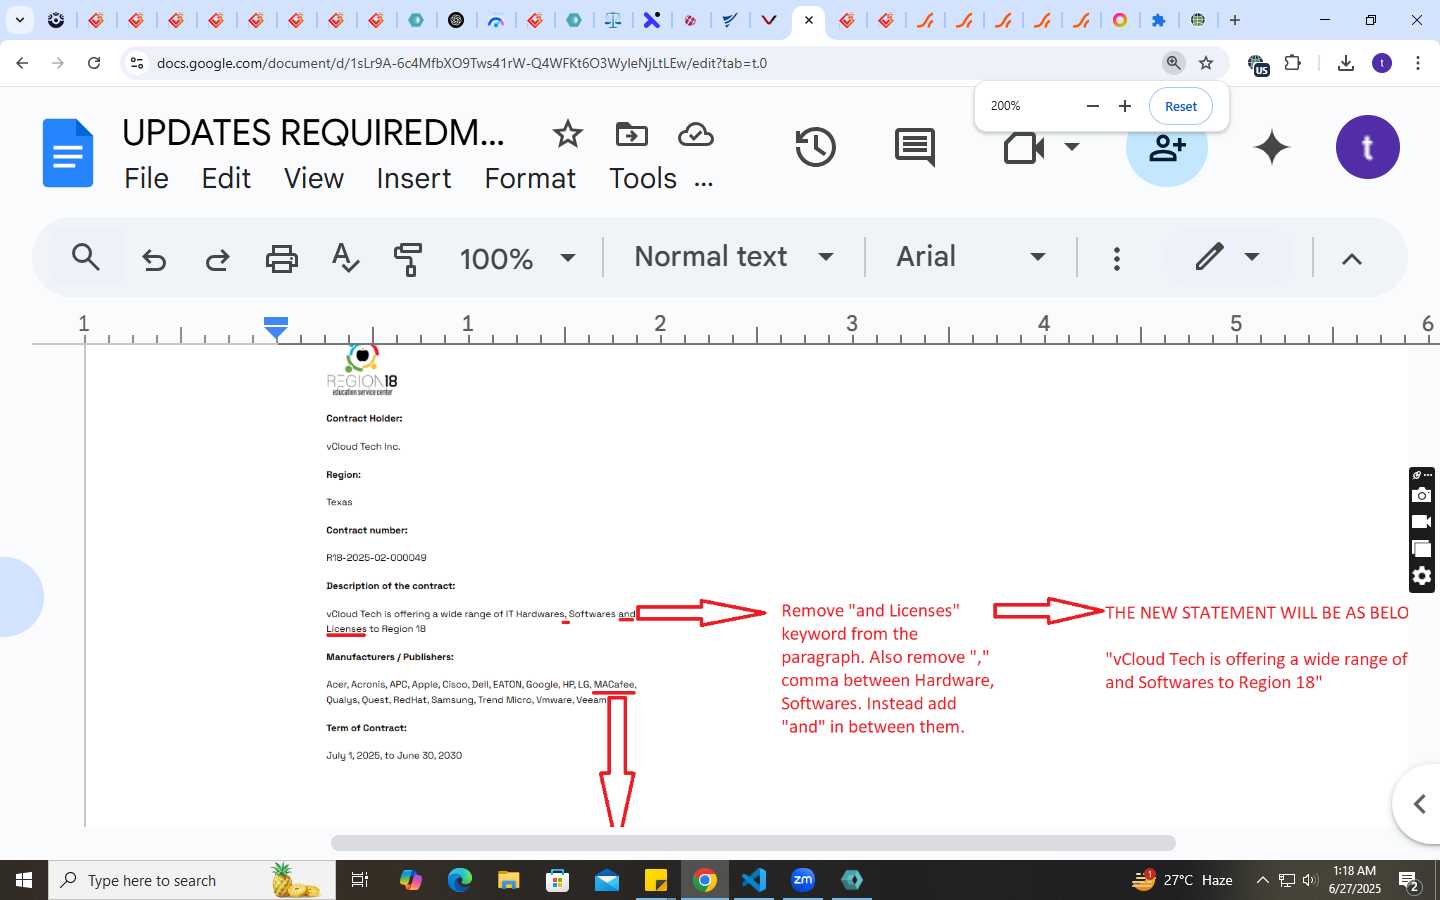Open the Edit menu
1440x900 pixels.
(226, 178)
